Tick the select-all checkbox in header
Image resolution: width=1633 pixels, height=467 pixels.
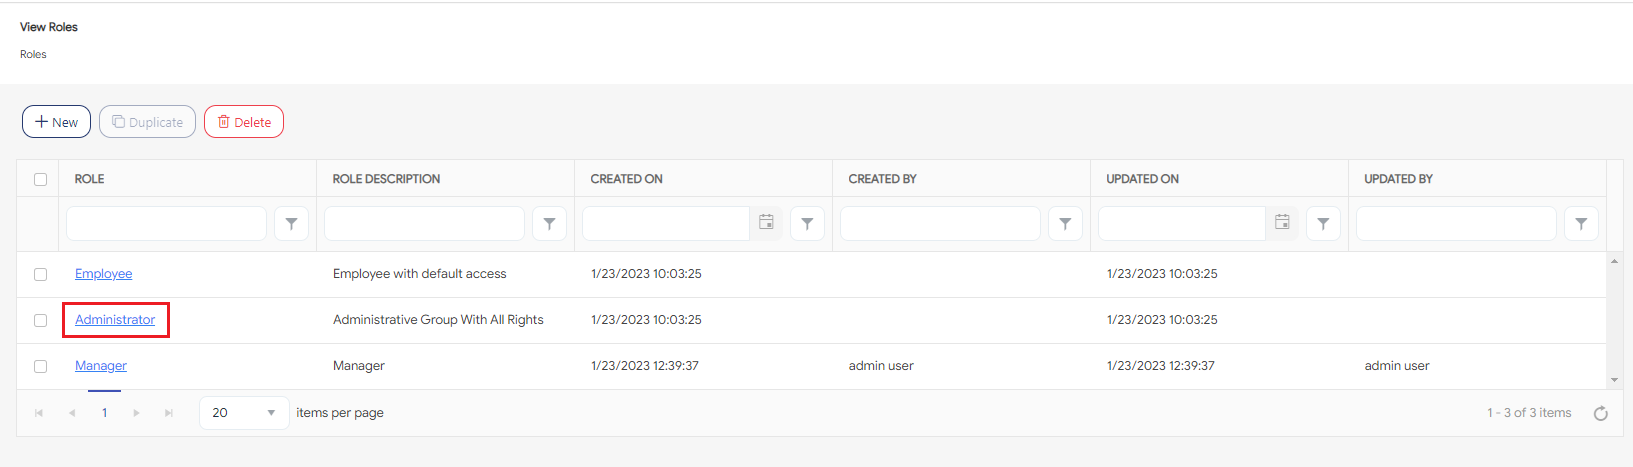pos(41,180)
